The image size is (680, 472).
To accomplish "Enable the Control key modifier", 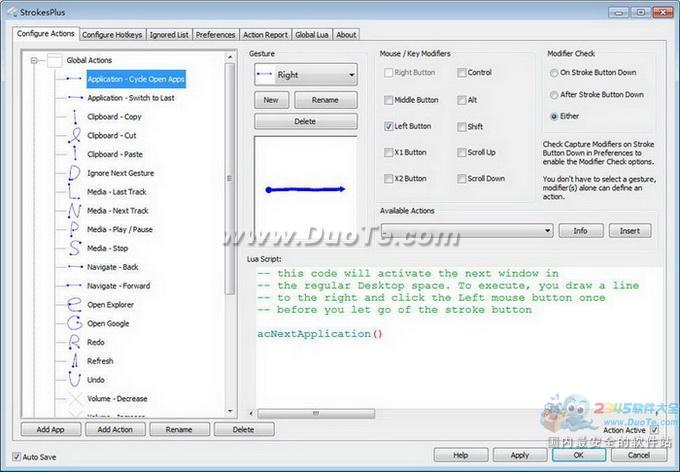I will [462, 72].
